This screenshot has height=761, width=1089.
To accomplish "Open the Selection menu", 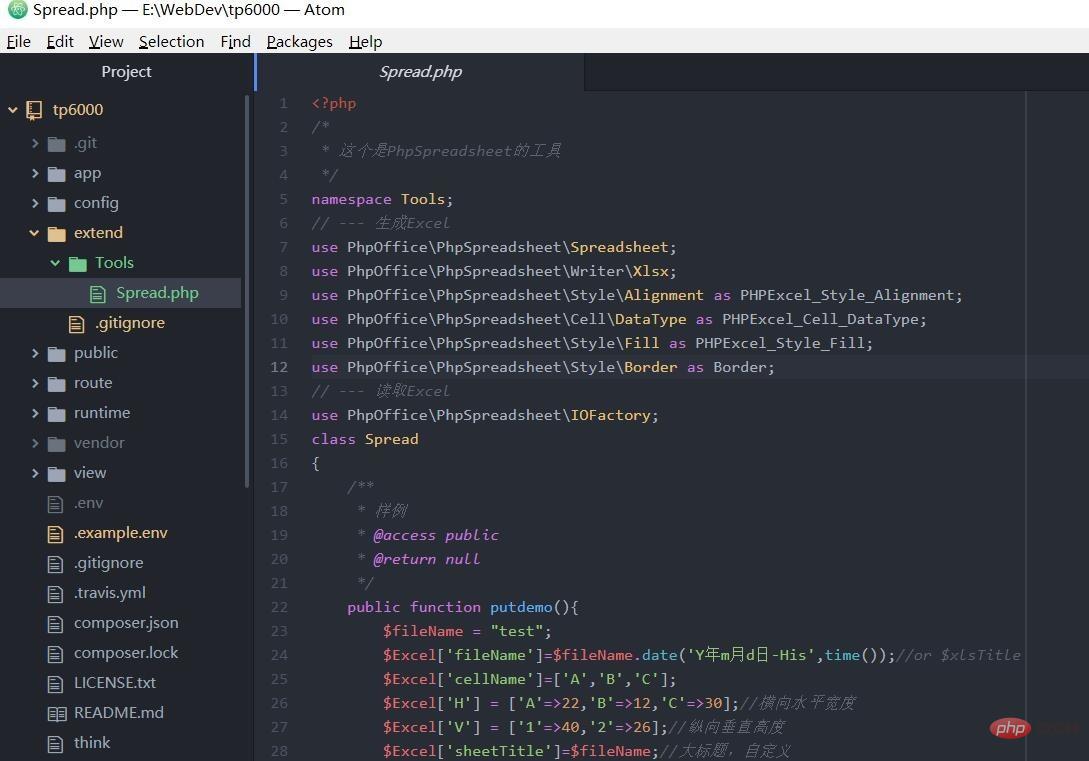I will coord(172,42).
